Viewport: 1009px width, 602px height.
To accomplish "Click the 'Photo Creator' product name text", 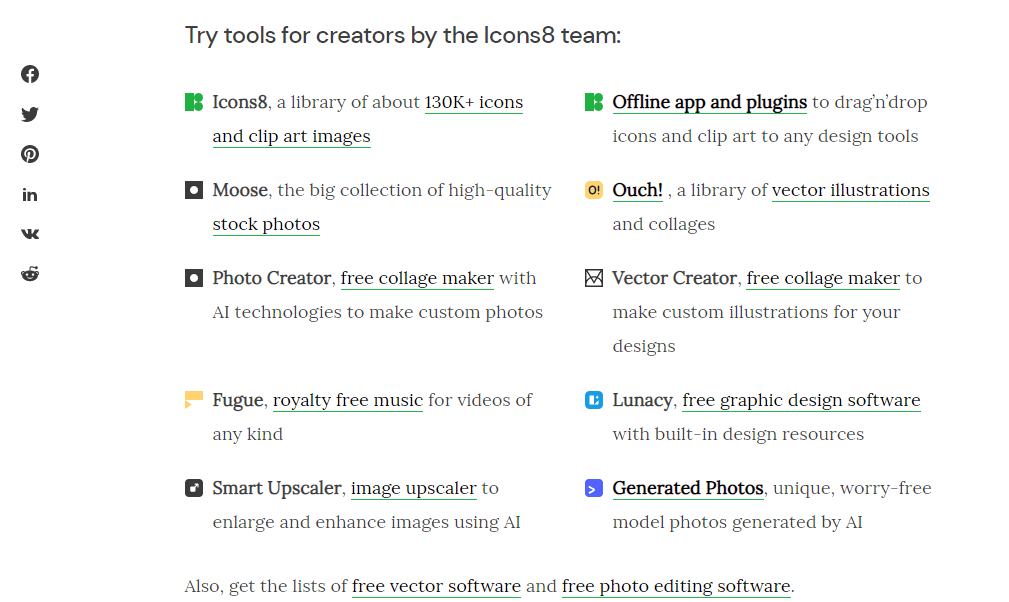I will [272, 278].
